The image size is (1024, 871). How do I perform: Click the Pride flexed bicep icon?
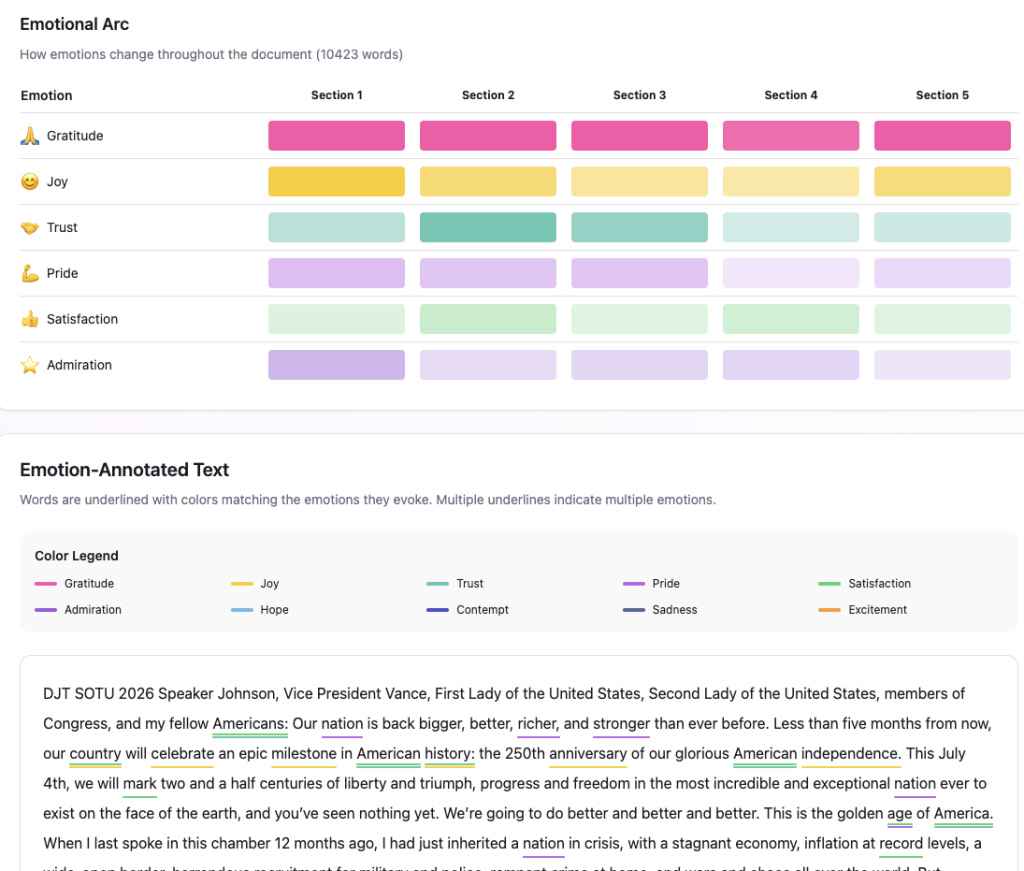pos(29,274)
